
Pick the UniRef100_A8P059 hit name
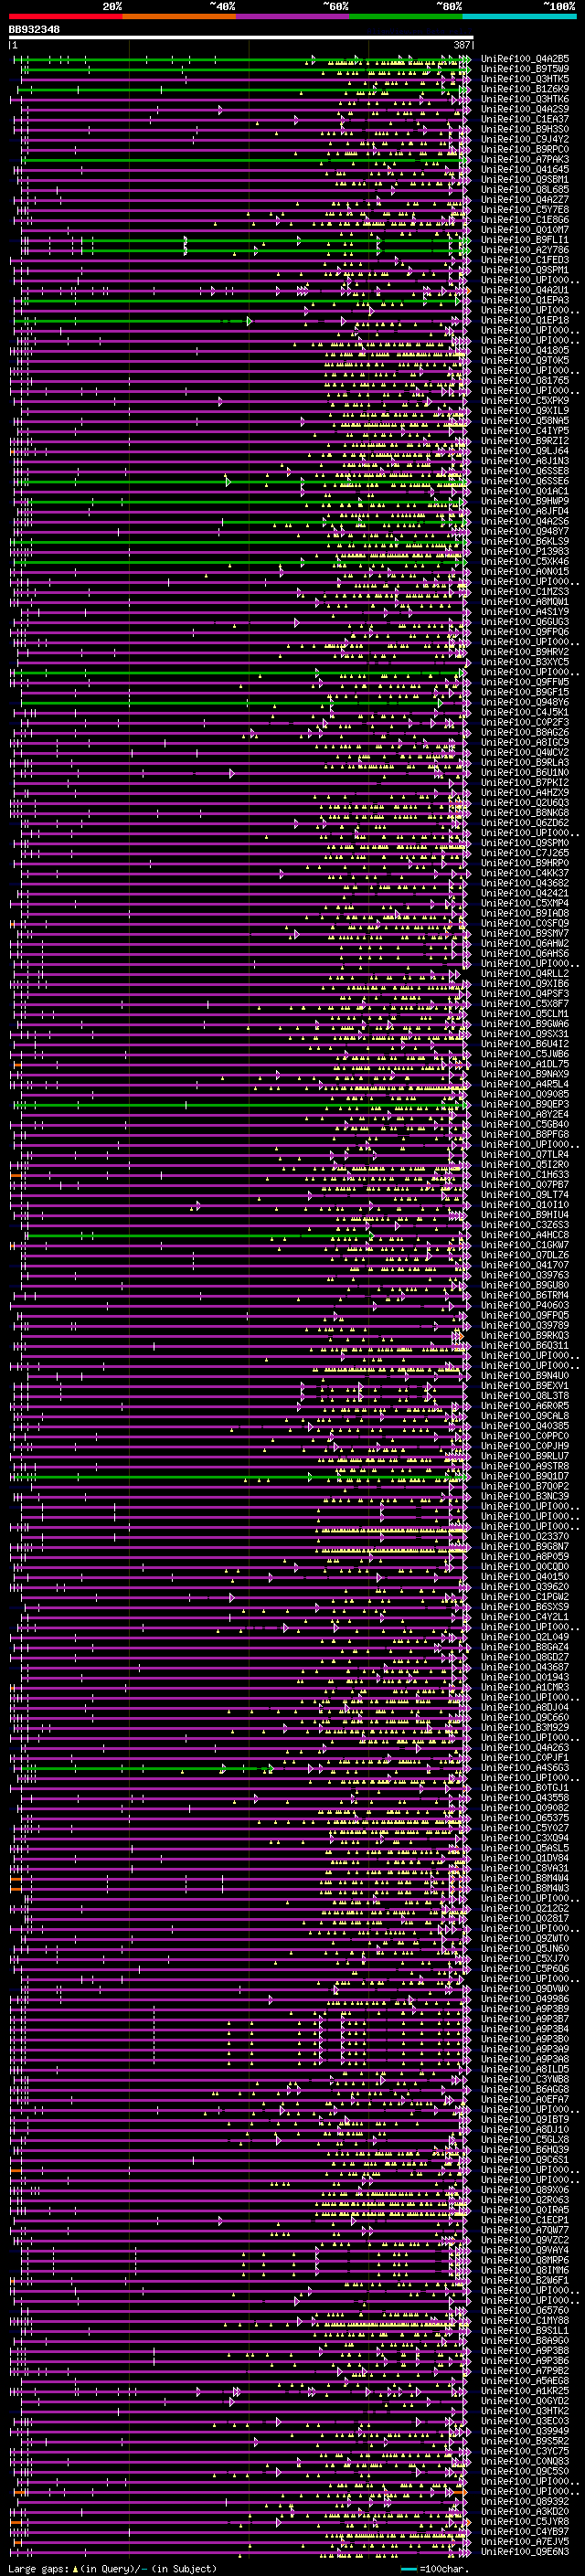click(525, 1556)
